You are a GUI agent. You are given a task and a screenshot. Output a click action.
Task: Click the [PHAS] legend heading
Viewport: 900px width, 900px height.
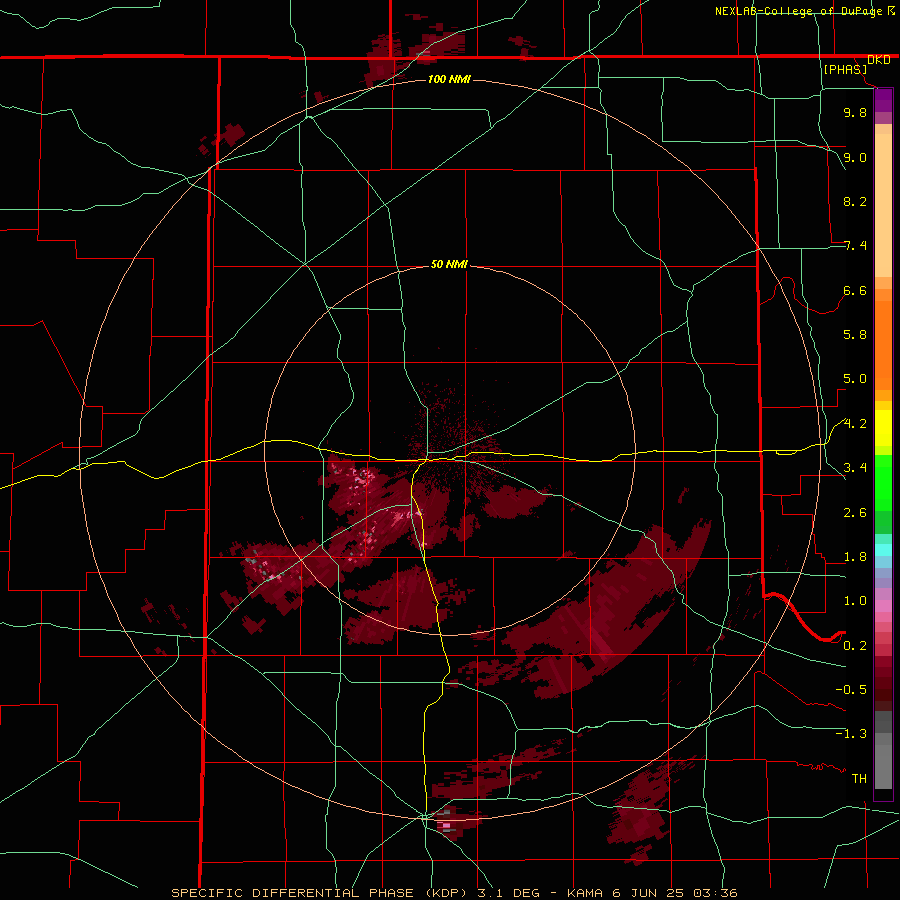pyautogui.click(x=845, y=69)
